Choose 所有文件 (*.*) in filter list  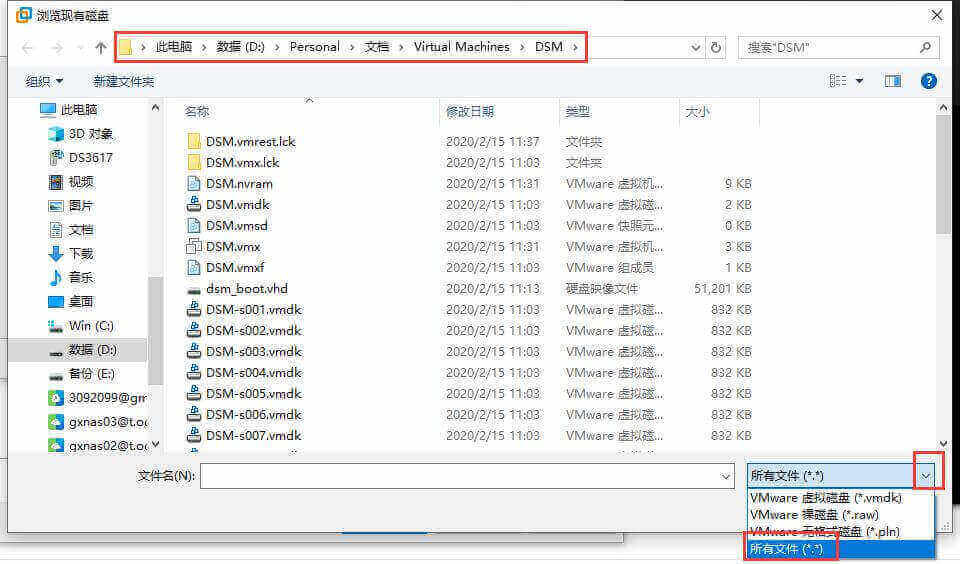click(841, 549)
